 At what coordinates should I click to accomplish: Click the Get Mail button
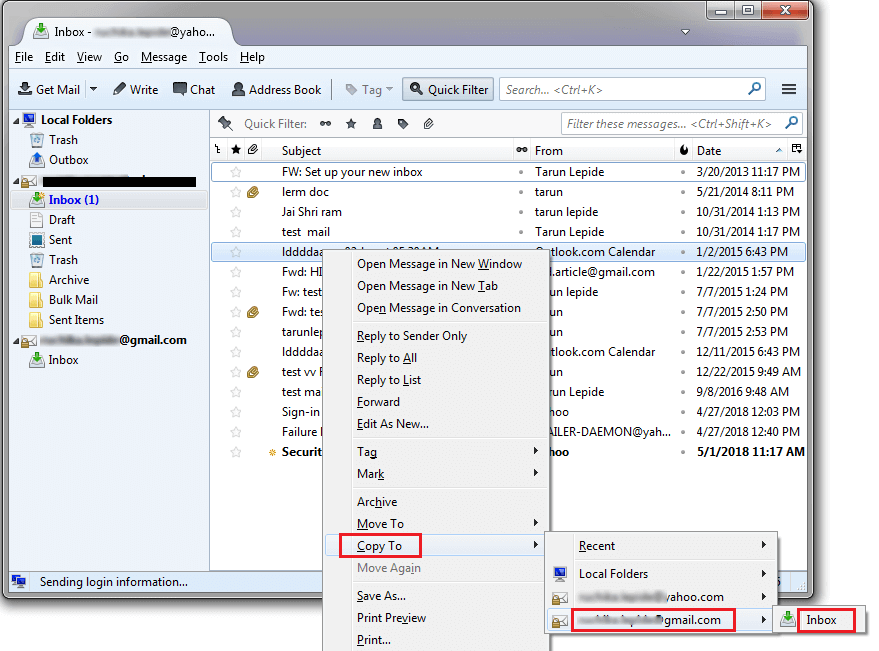(50, 89)
